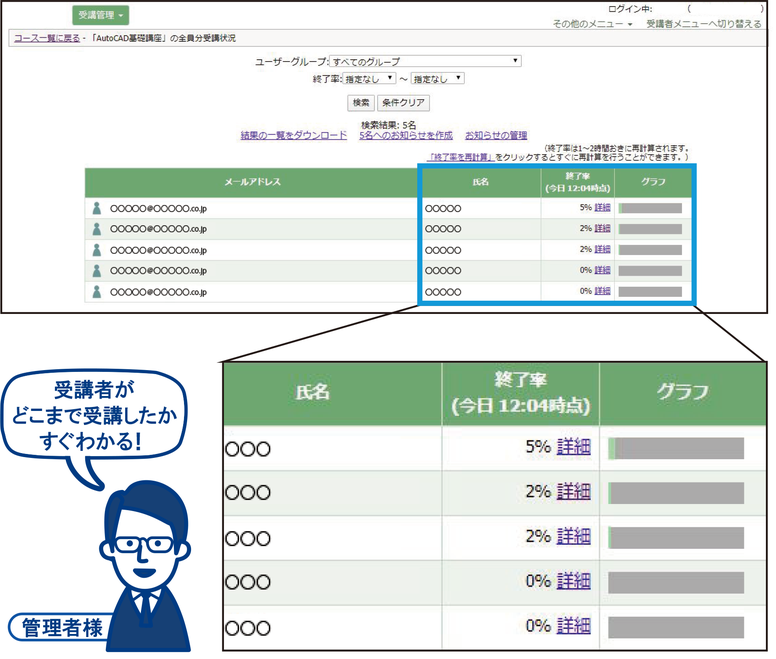Open お知らせの管理 link
The height and width of the screenshot is (659, 776).
tap(496, 135)
